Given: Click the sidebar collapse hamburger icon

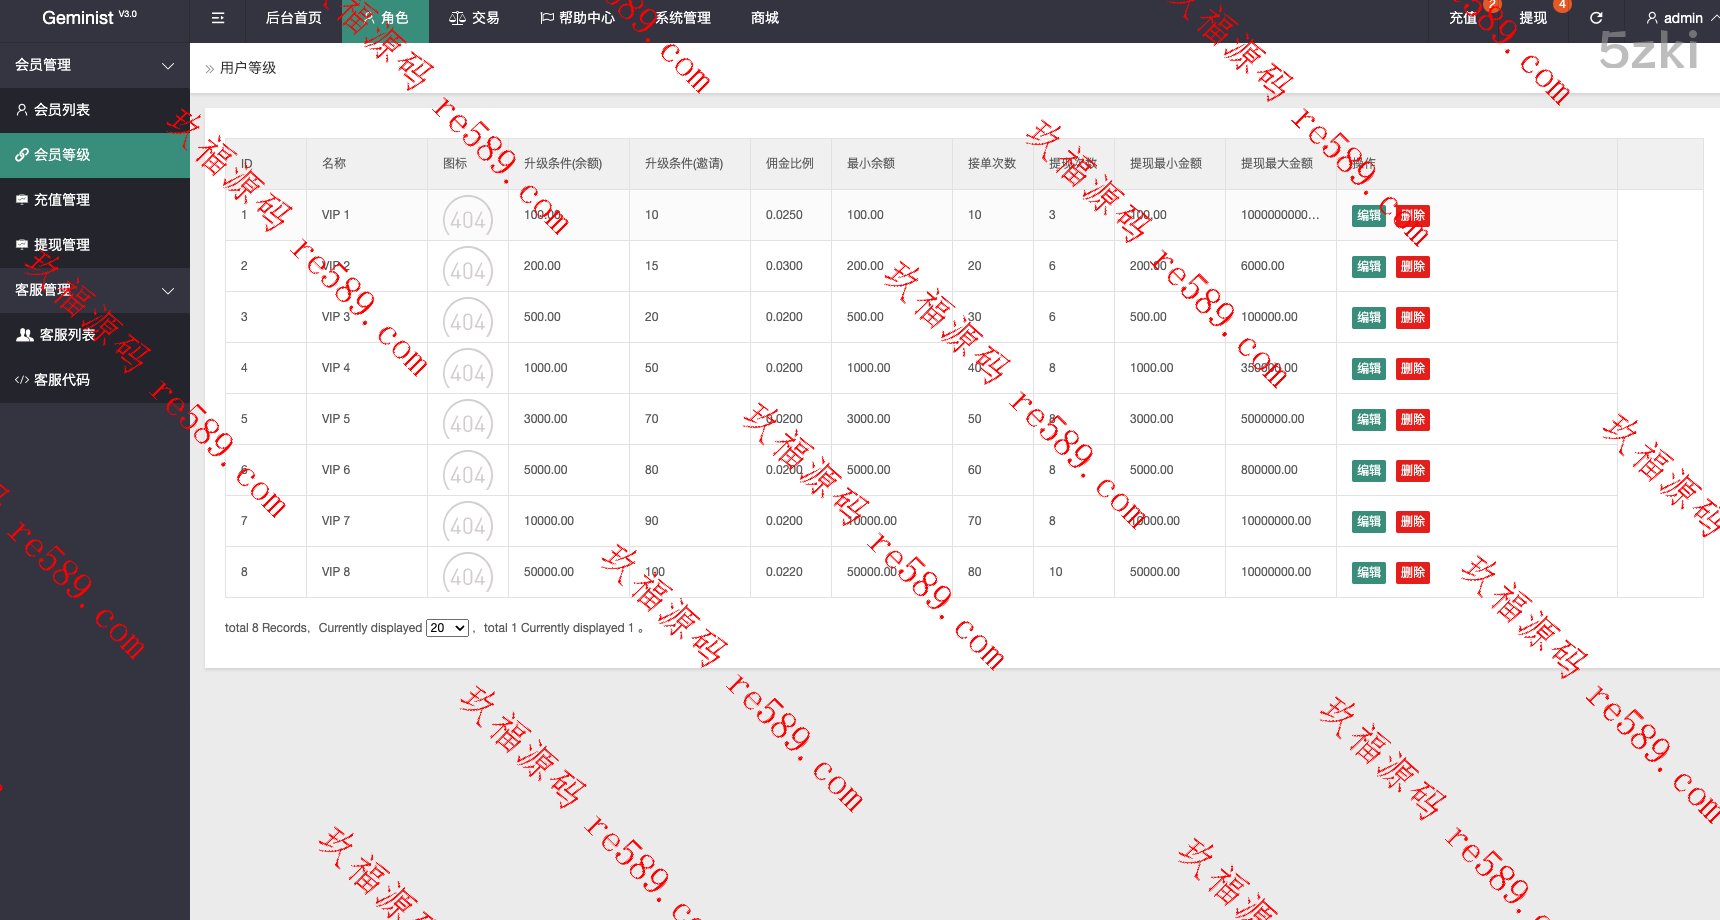Looking at the screenshot, I should point(218,18).
